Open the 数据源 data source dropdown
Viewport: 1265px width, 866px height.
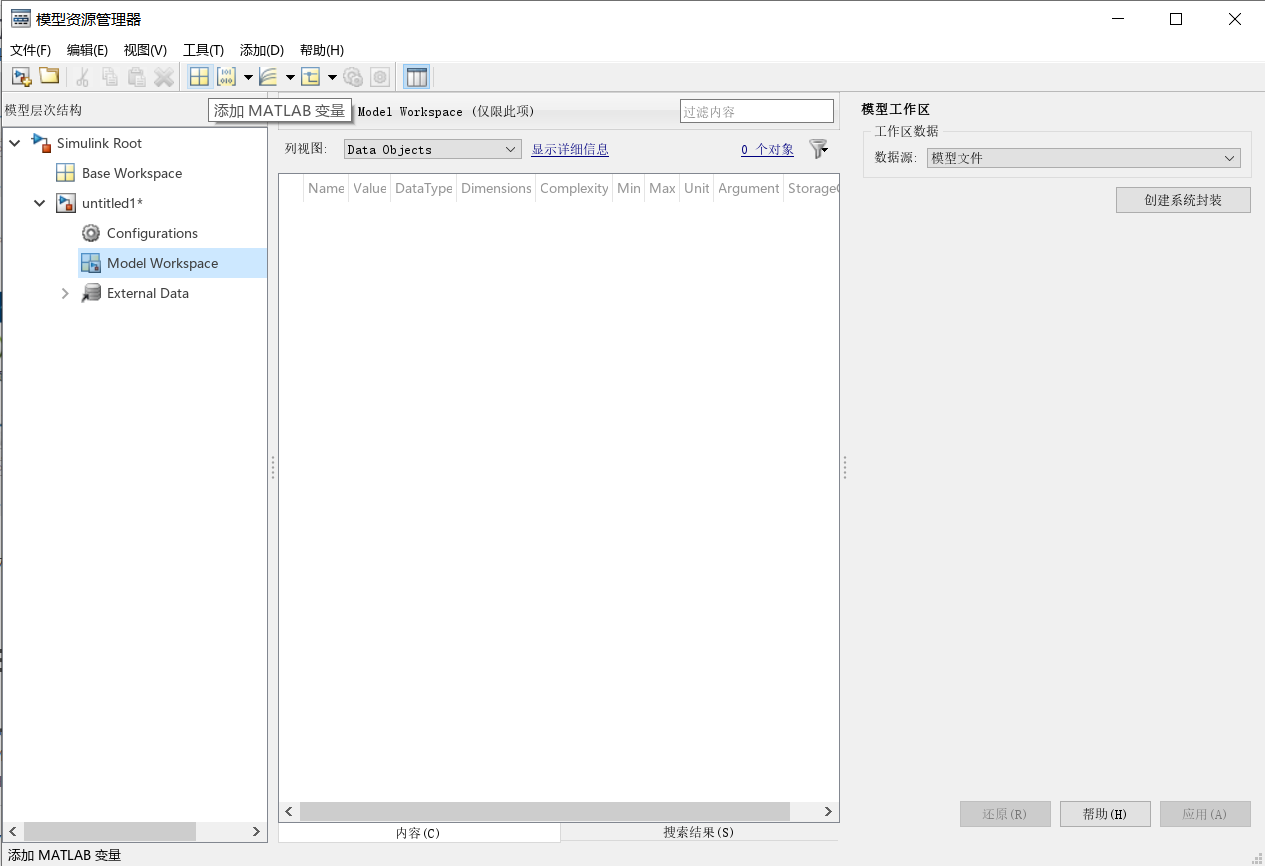[1083, 157]
